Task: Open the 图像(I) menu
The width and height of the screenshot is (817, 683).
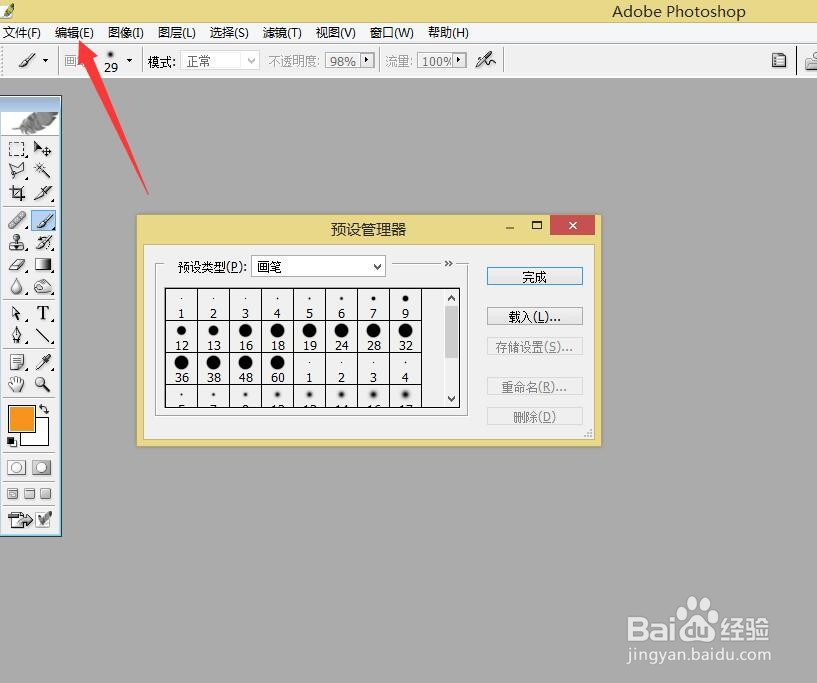Action: pos(126,33)
